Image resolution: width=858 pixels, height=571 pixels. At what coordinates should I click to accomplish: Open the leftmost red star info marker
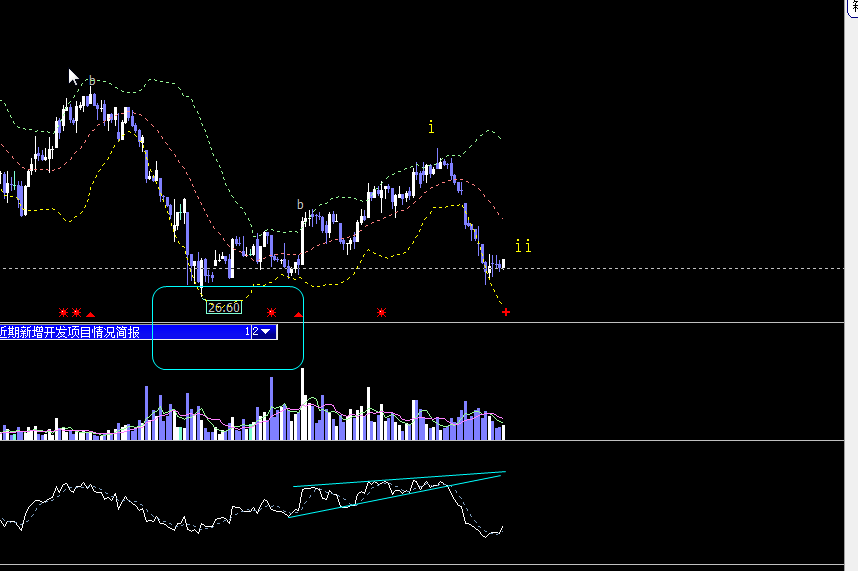(x=63, y=313)
